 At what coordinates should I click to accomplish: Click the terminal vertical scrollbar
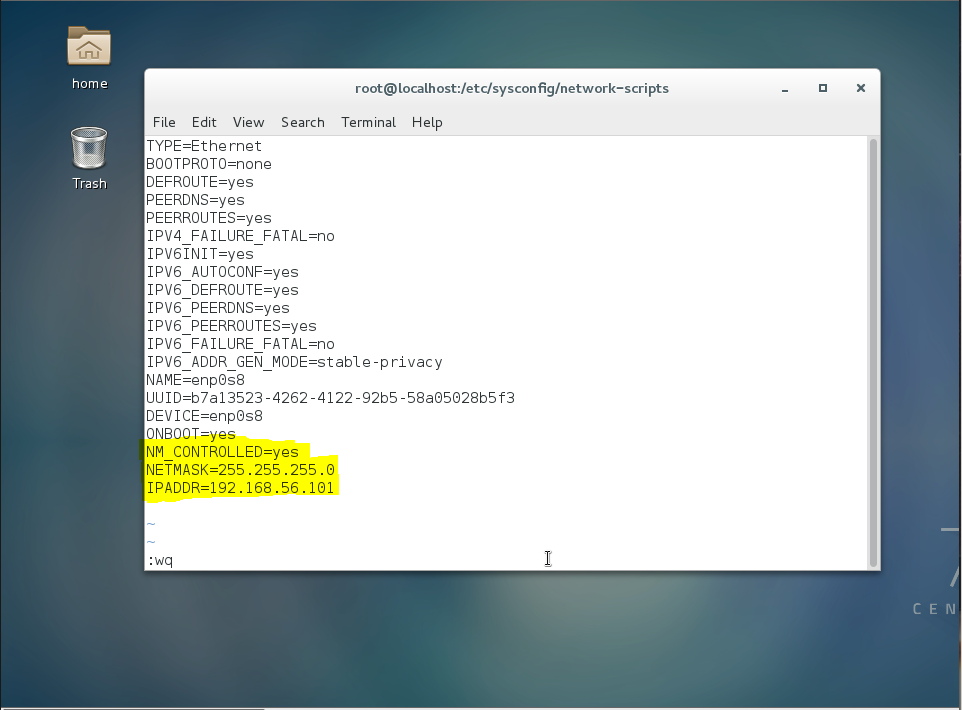point(873,353)
